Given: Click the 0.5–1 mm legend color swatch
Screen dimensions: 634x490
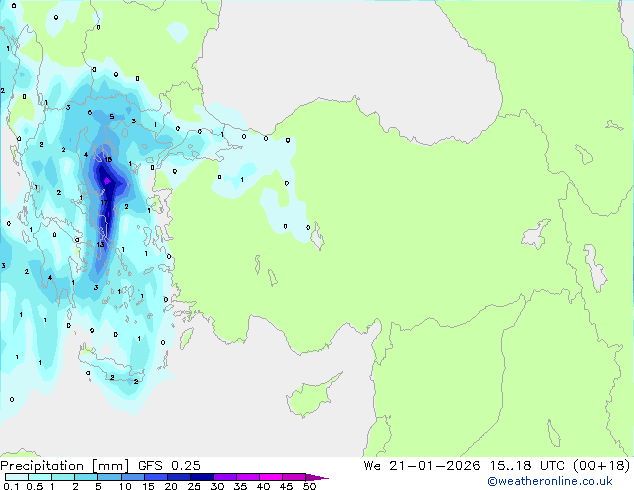Looking at the screenshot, I should point(40,477).
